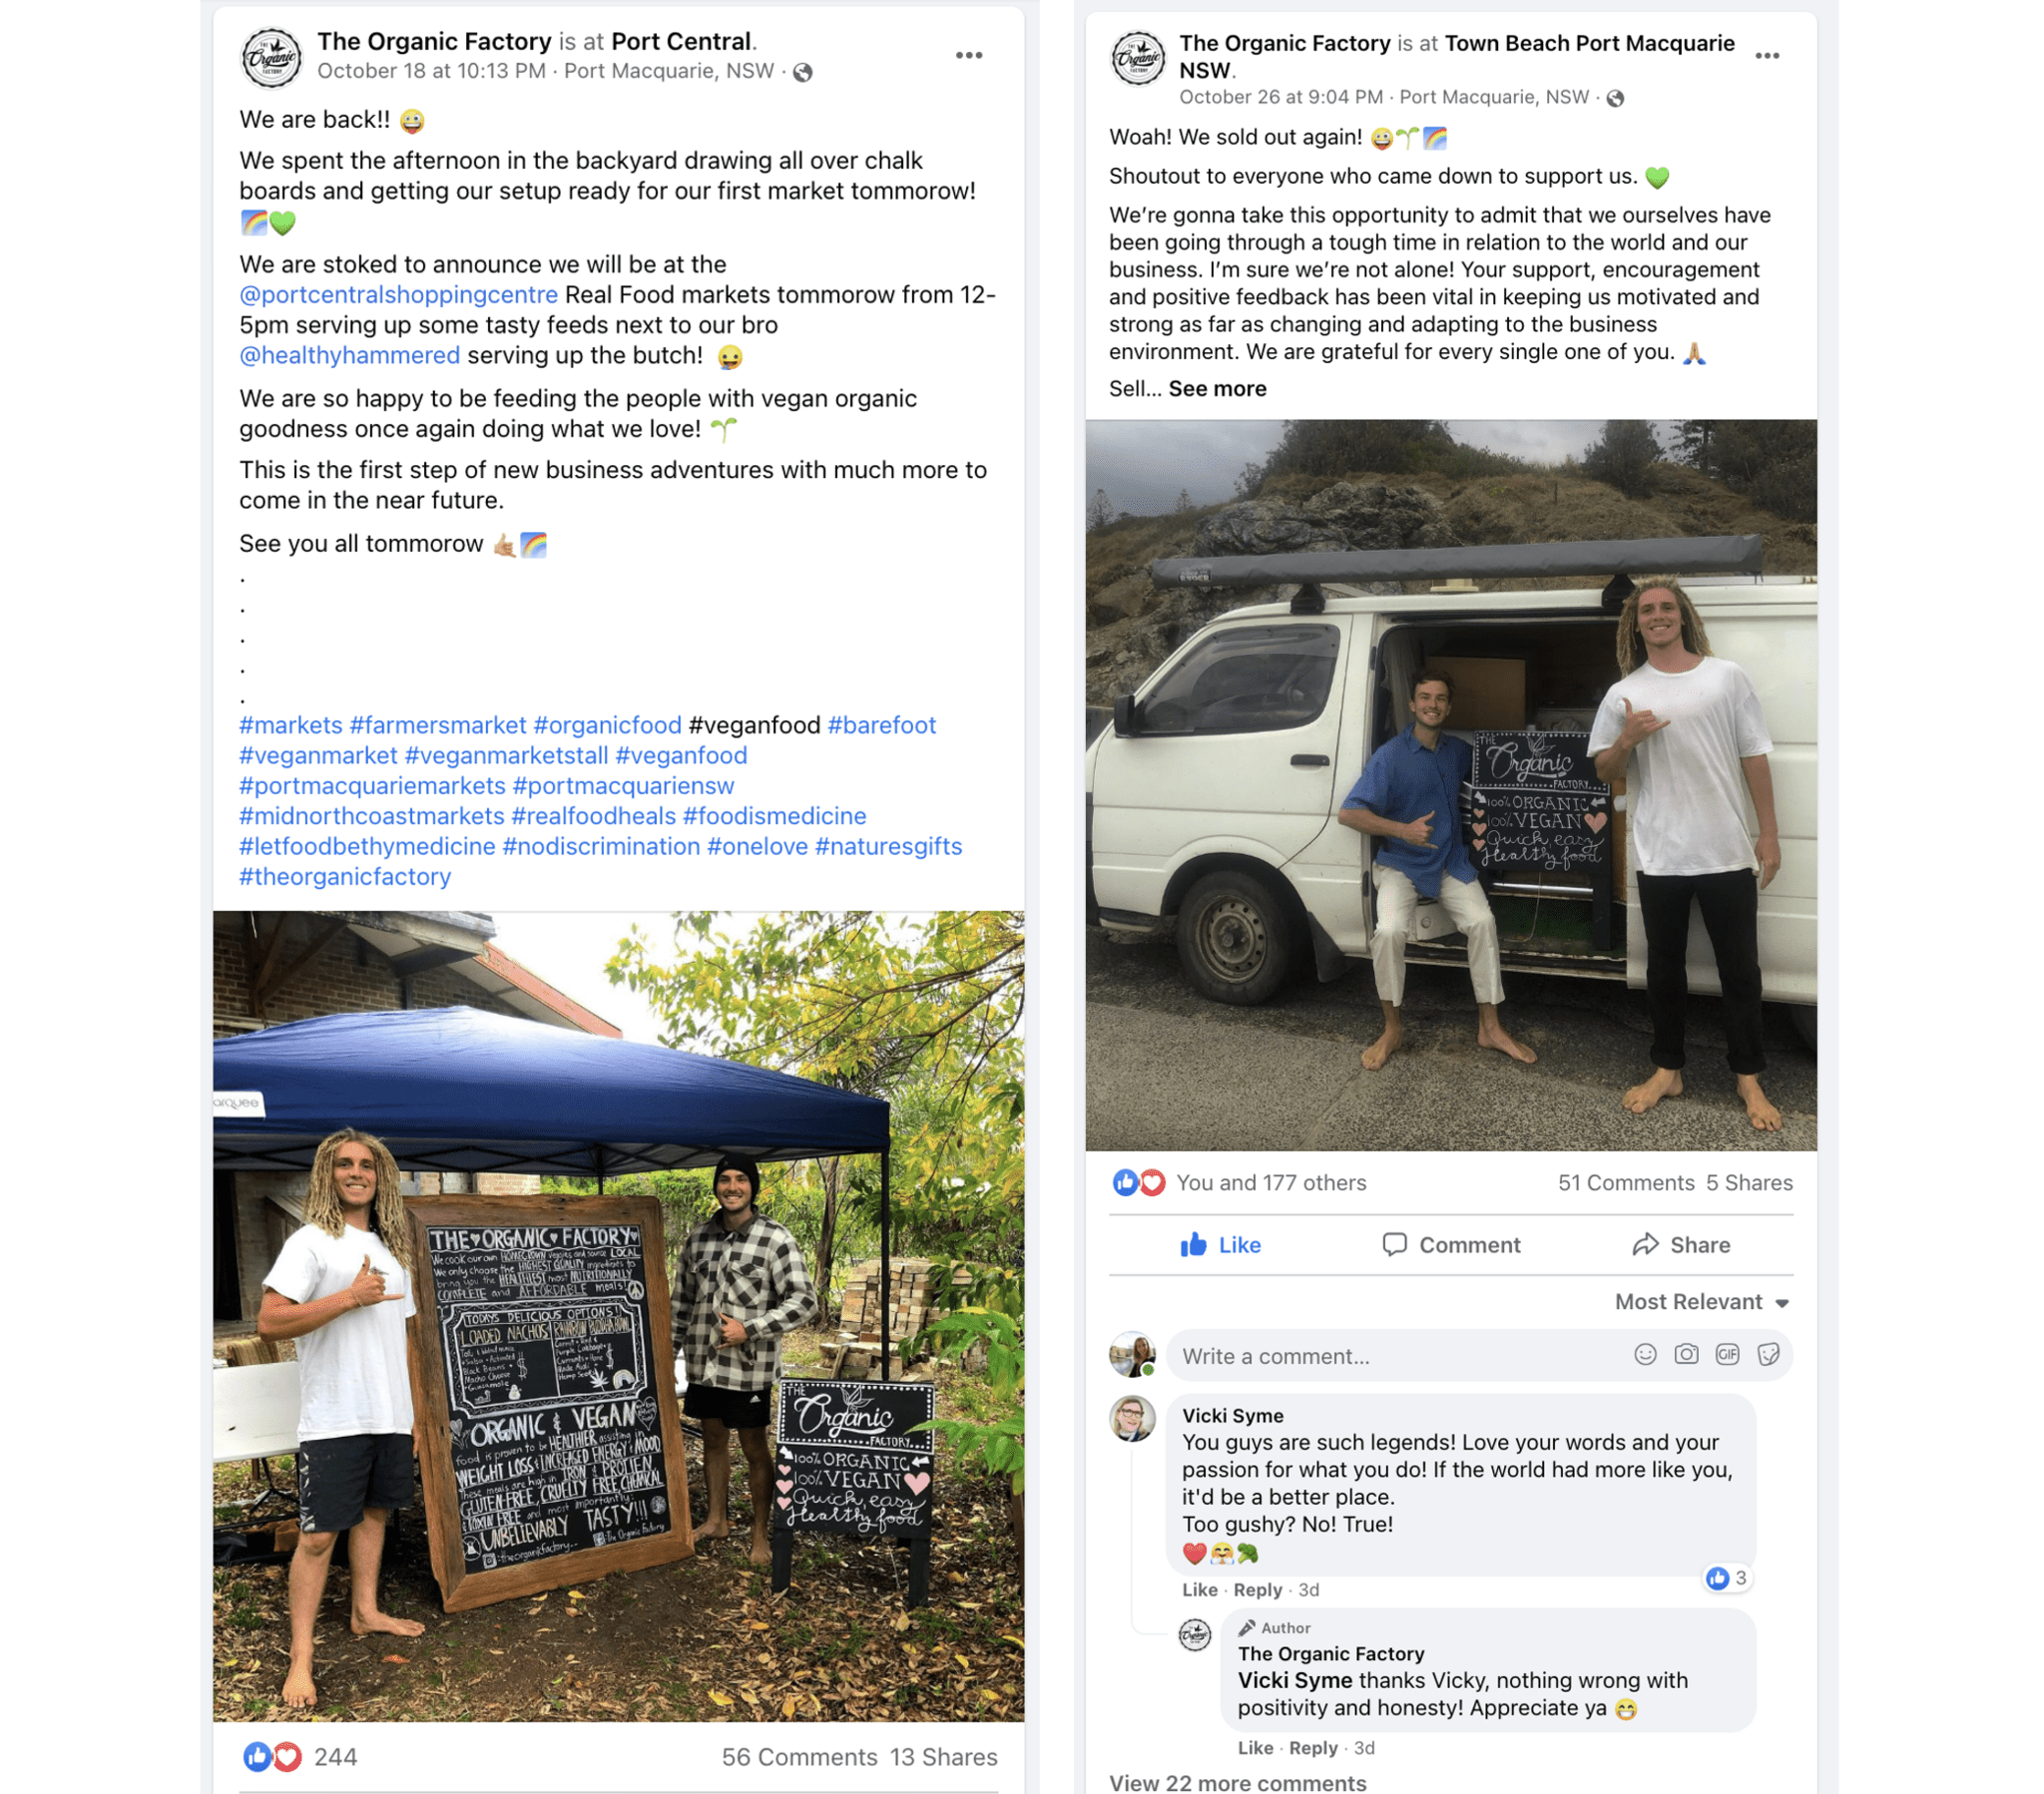Click the sticker icon in the comment box
Screen dimensions: 2044x1794
[x=1768, y=1354]
